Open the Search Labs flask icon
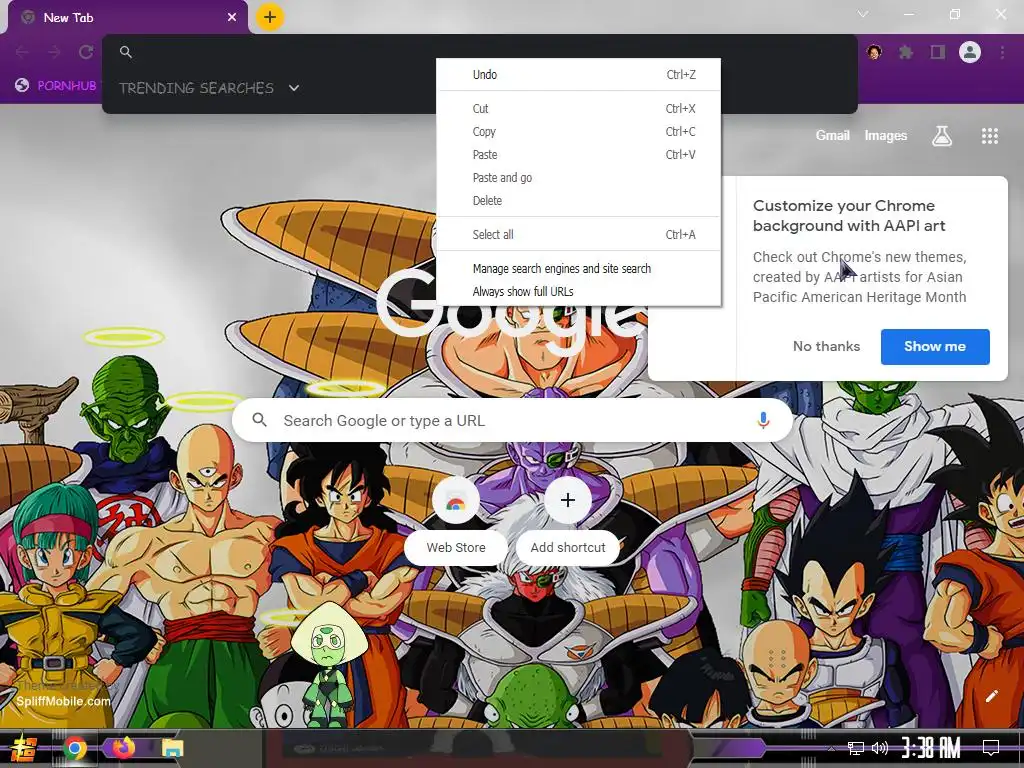 pos(942,136)
